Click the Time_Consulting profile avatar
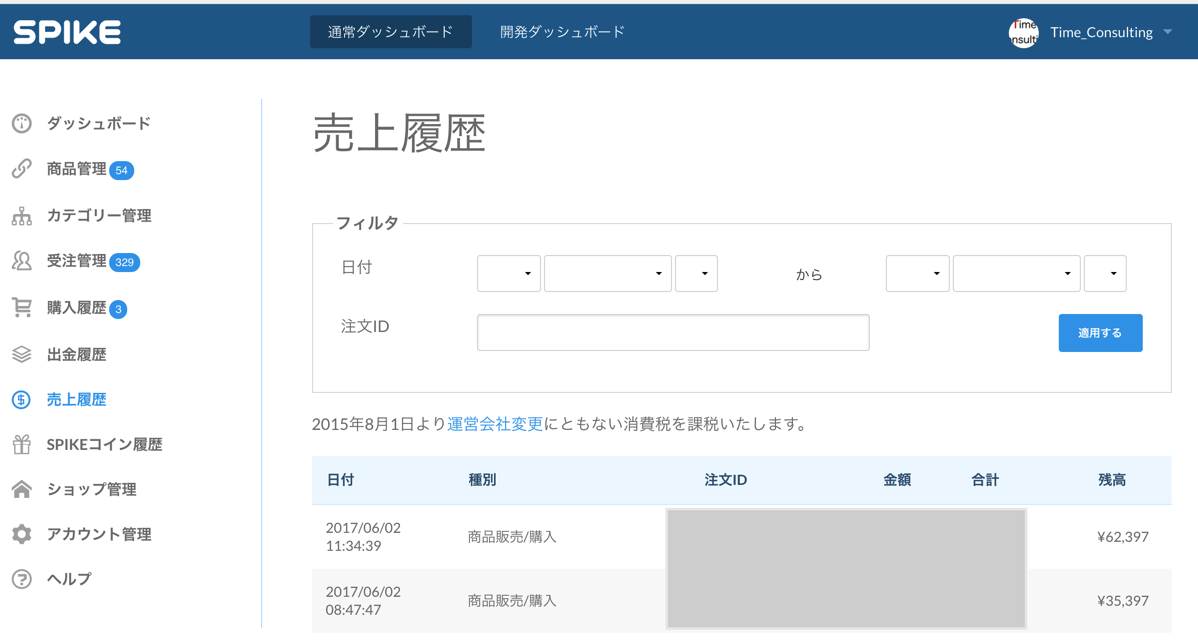This screenshot has height=642, width=1198. 1024,32
